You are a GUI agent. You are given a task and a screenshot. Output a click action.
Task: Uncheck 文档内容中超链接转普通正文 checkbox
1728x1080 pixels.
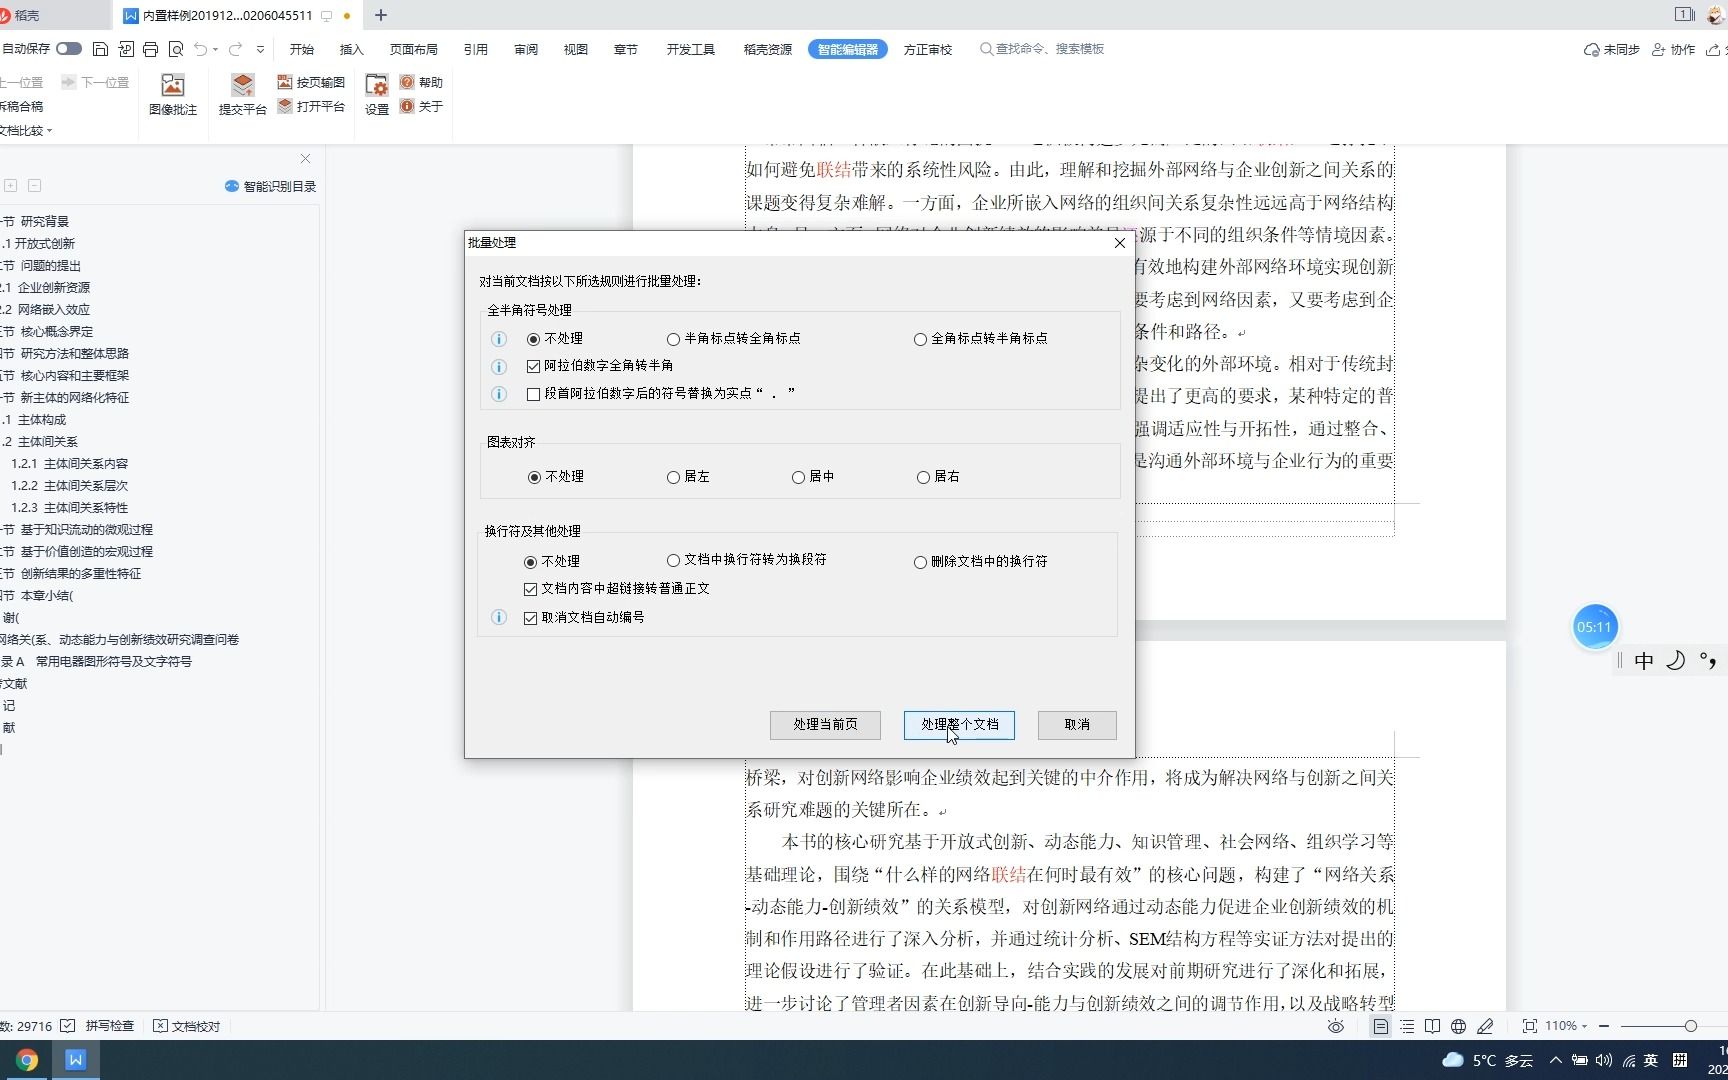coord(530,589)
